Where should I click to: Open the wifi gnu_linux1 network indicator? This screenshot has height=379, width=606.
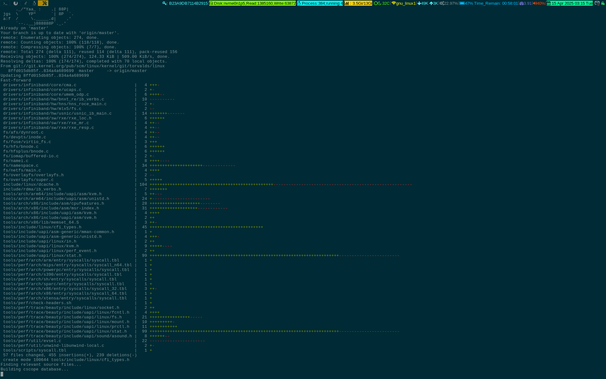(x=404, y=3)
